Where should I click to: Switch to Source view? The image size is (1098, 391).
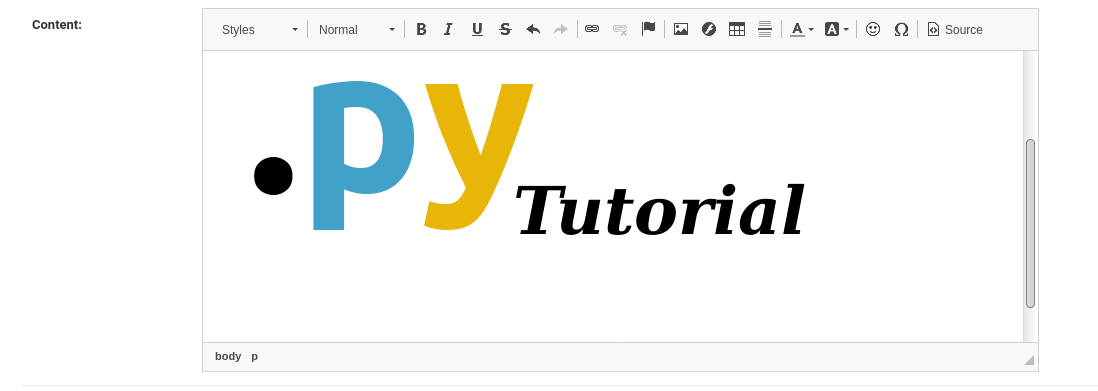[955, 29]
